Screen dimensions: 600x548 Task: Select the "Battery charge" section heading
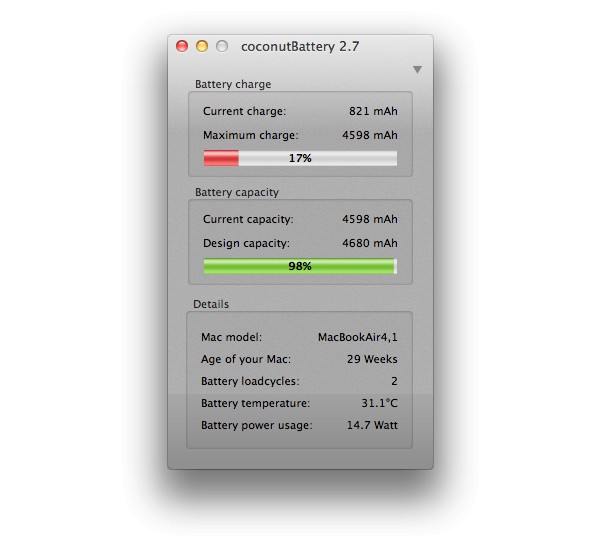(233, 84)
